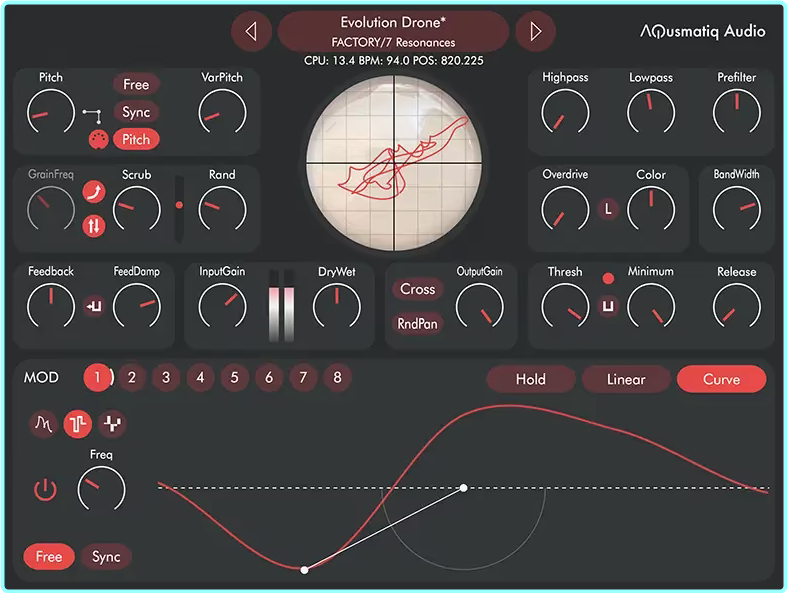The height and width of the screenshot is (593, 787).
Task: Click the Thresh knob
Action: (565, 306)
